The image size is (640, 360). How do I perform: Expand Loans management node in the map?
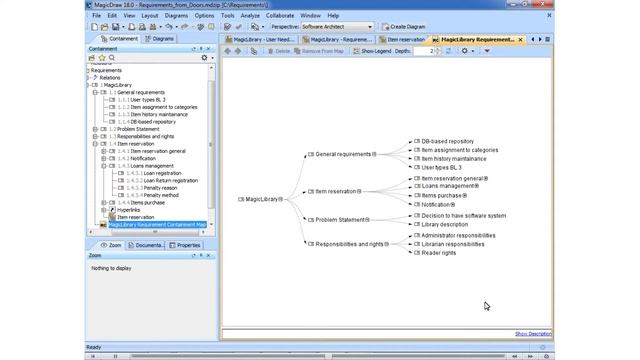coord(476,186)
